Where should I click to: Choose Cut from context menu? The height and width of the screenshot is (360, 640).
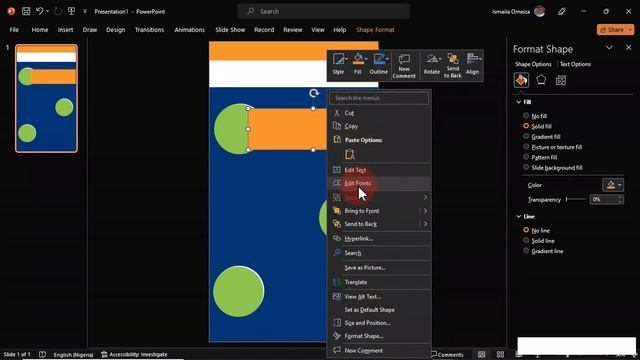[x=380, y=113]
